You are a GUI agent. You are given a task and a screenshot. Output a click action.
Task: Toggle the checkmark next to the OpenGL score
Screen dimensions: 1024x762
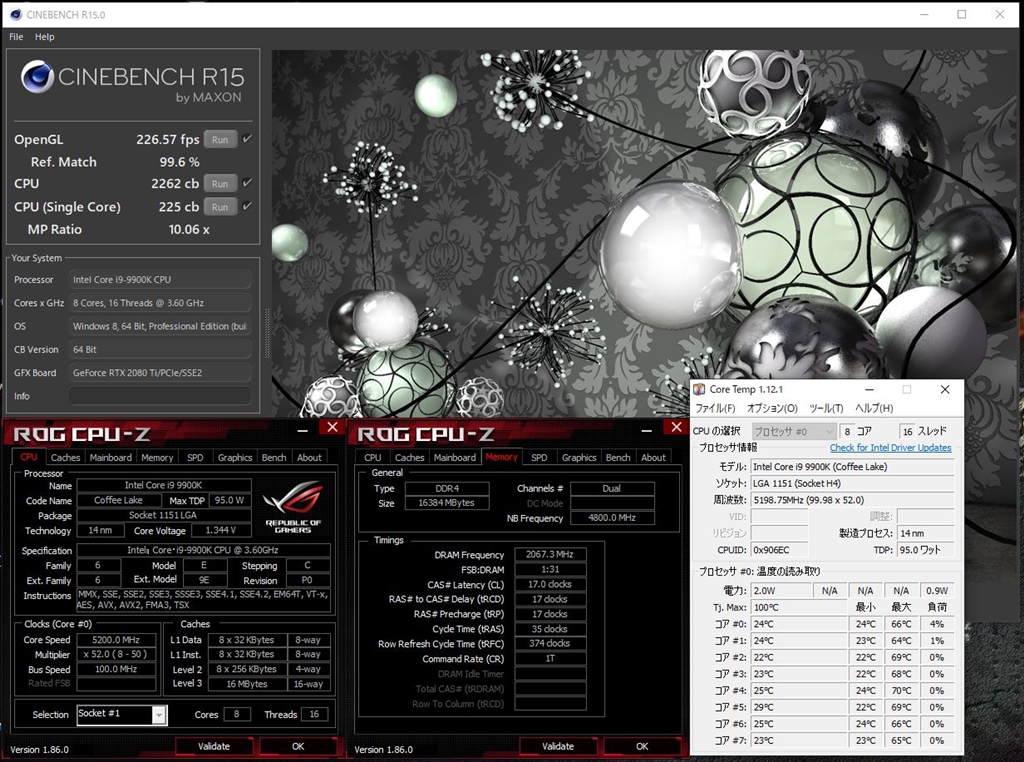248,139
